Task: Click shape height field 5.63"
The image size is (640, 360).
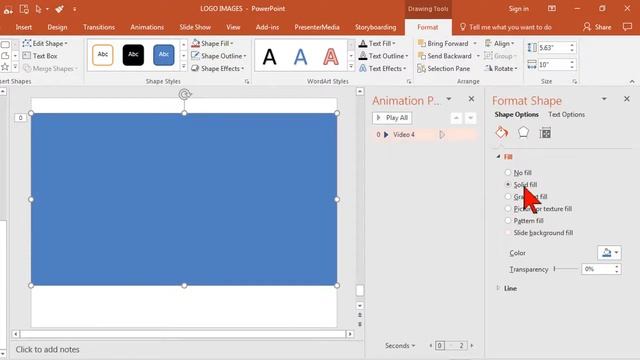Action: (x=553, y=48)
